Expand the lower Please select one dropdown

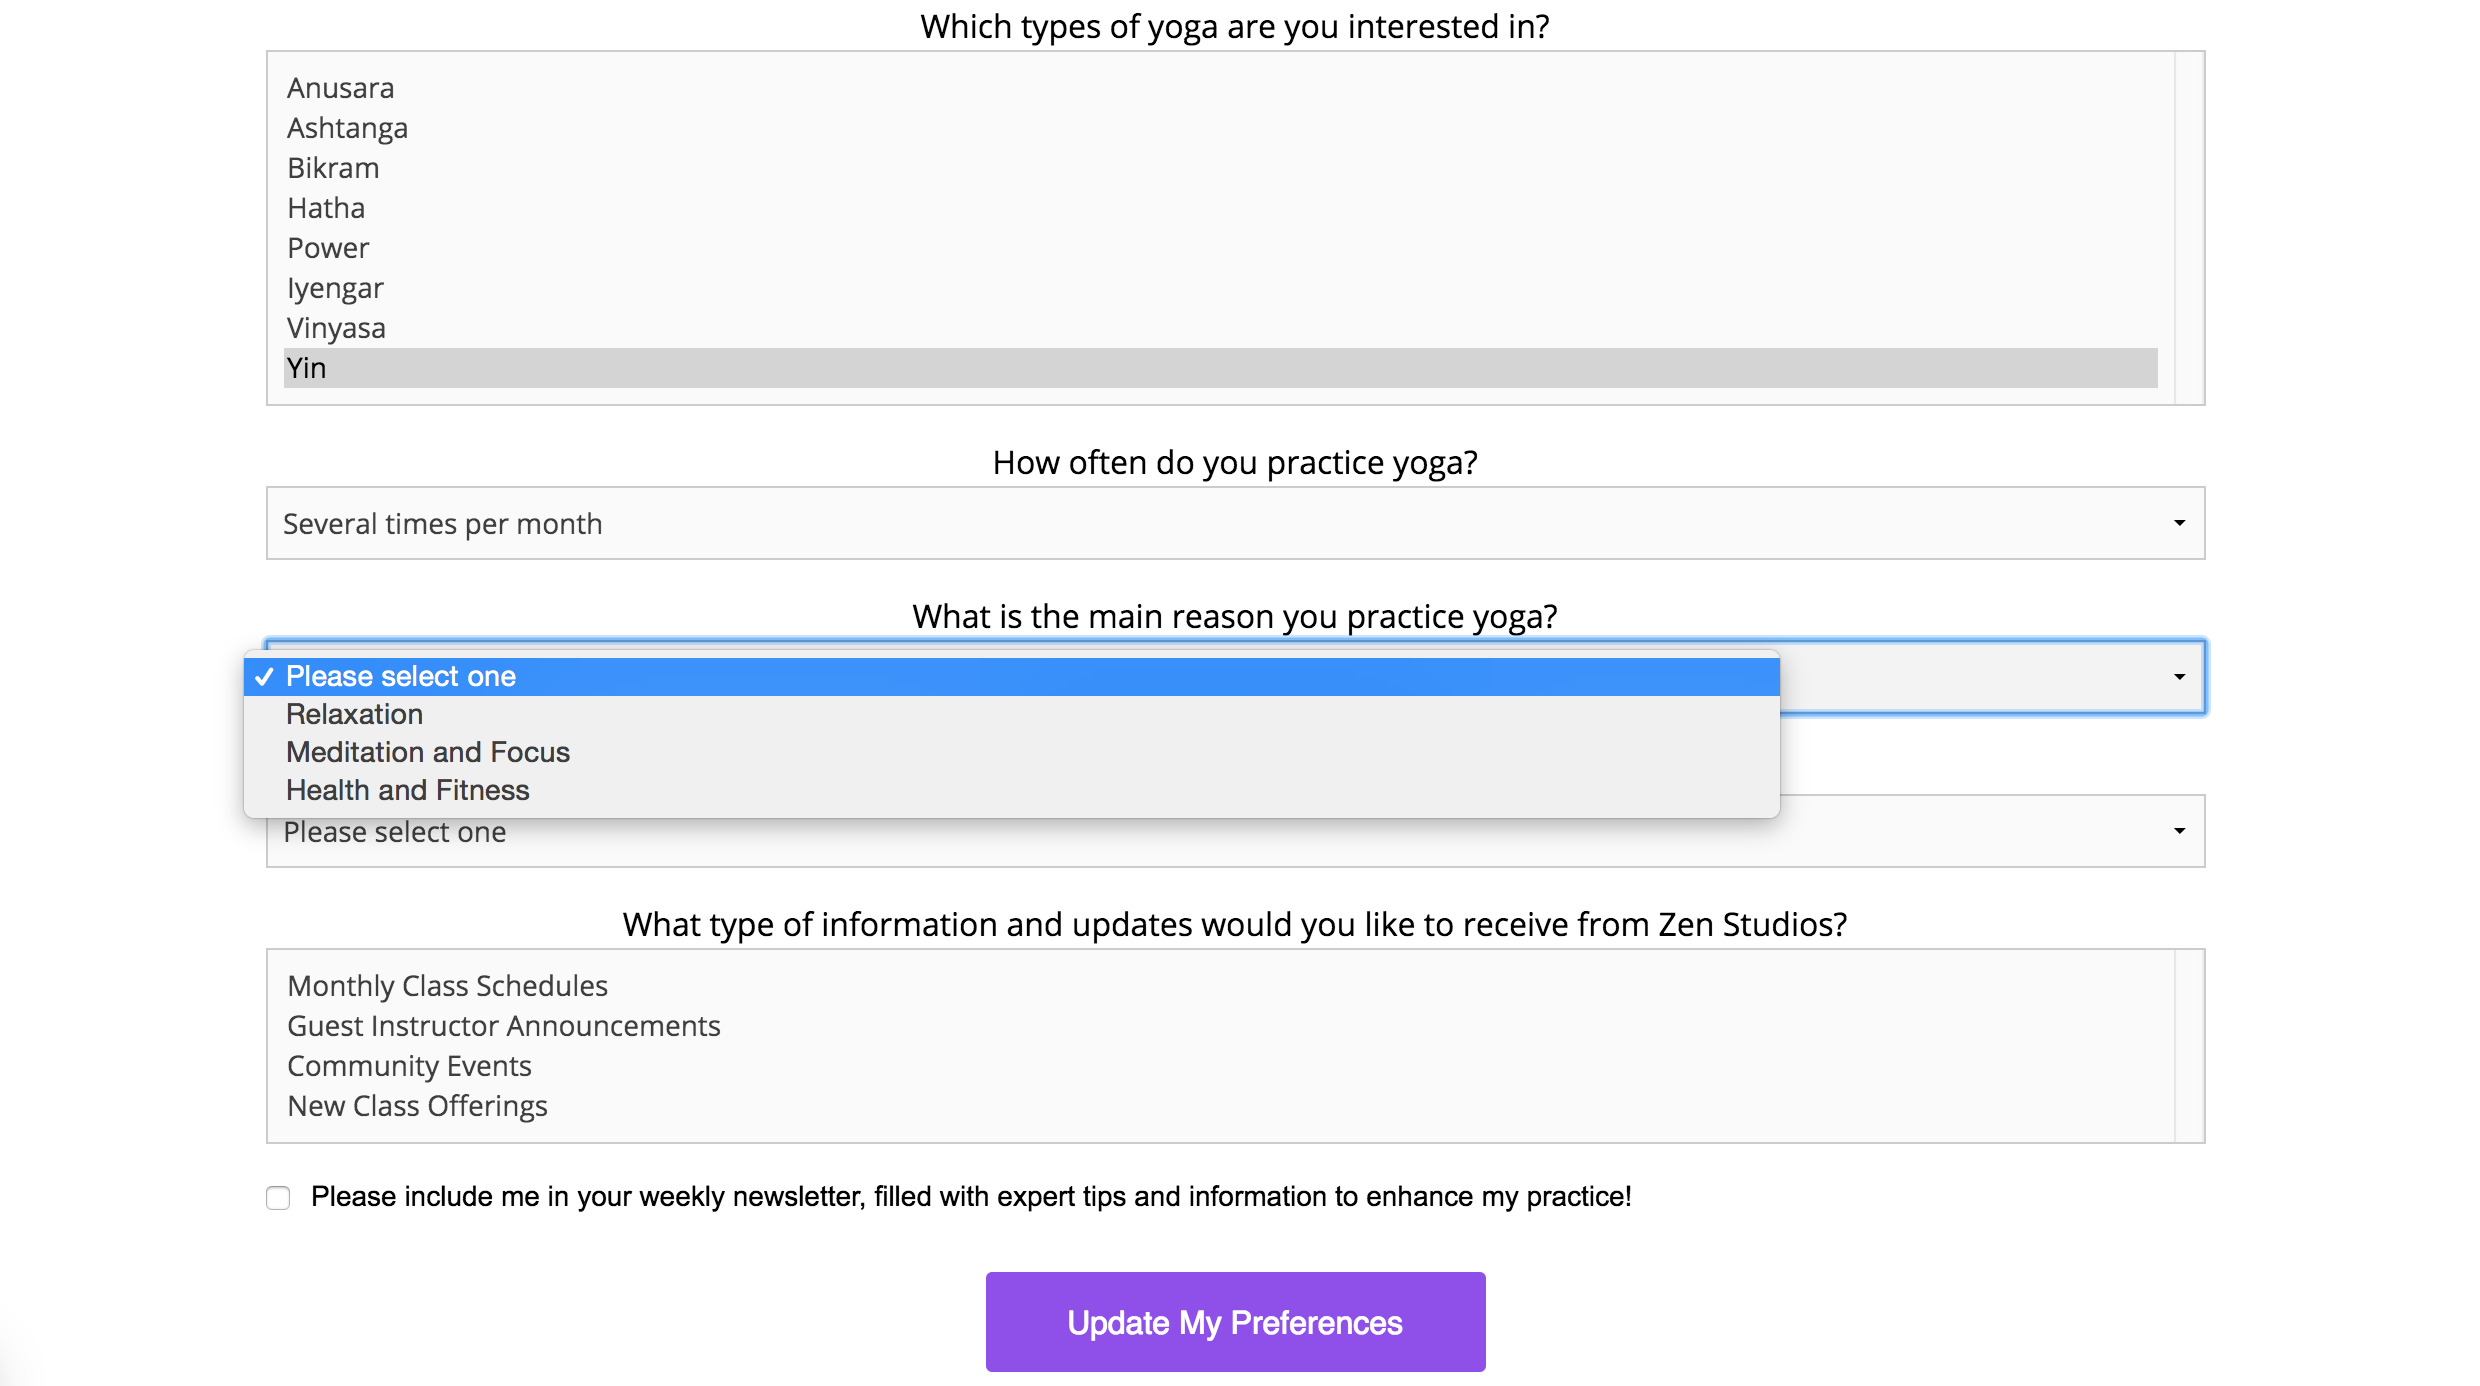coord(2179,831)
